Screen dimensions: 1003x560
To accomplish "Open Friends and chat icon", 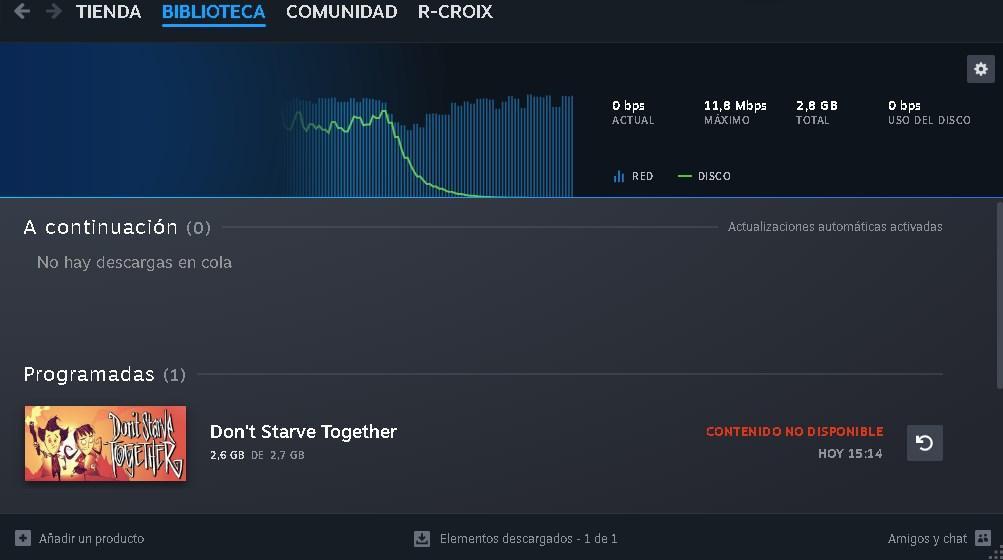I will click(983, 538).
